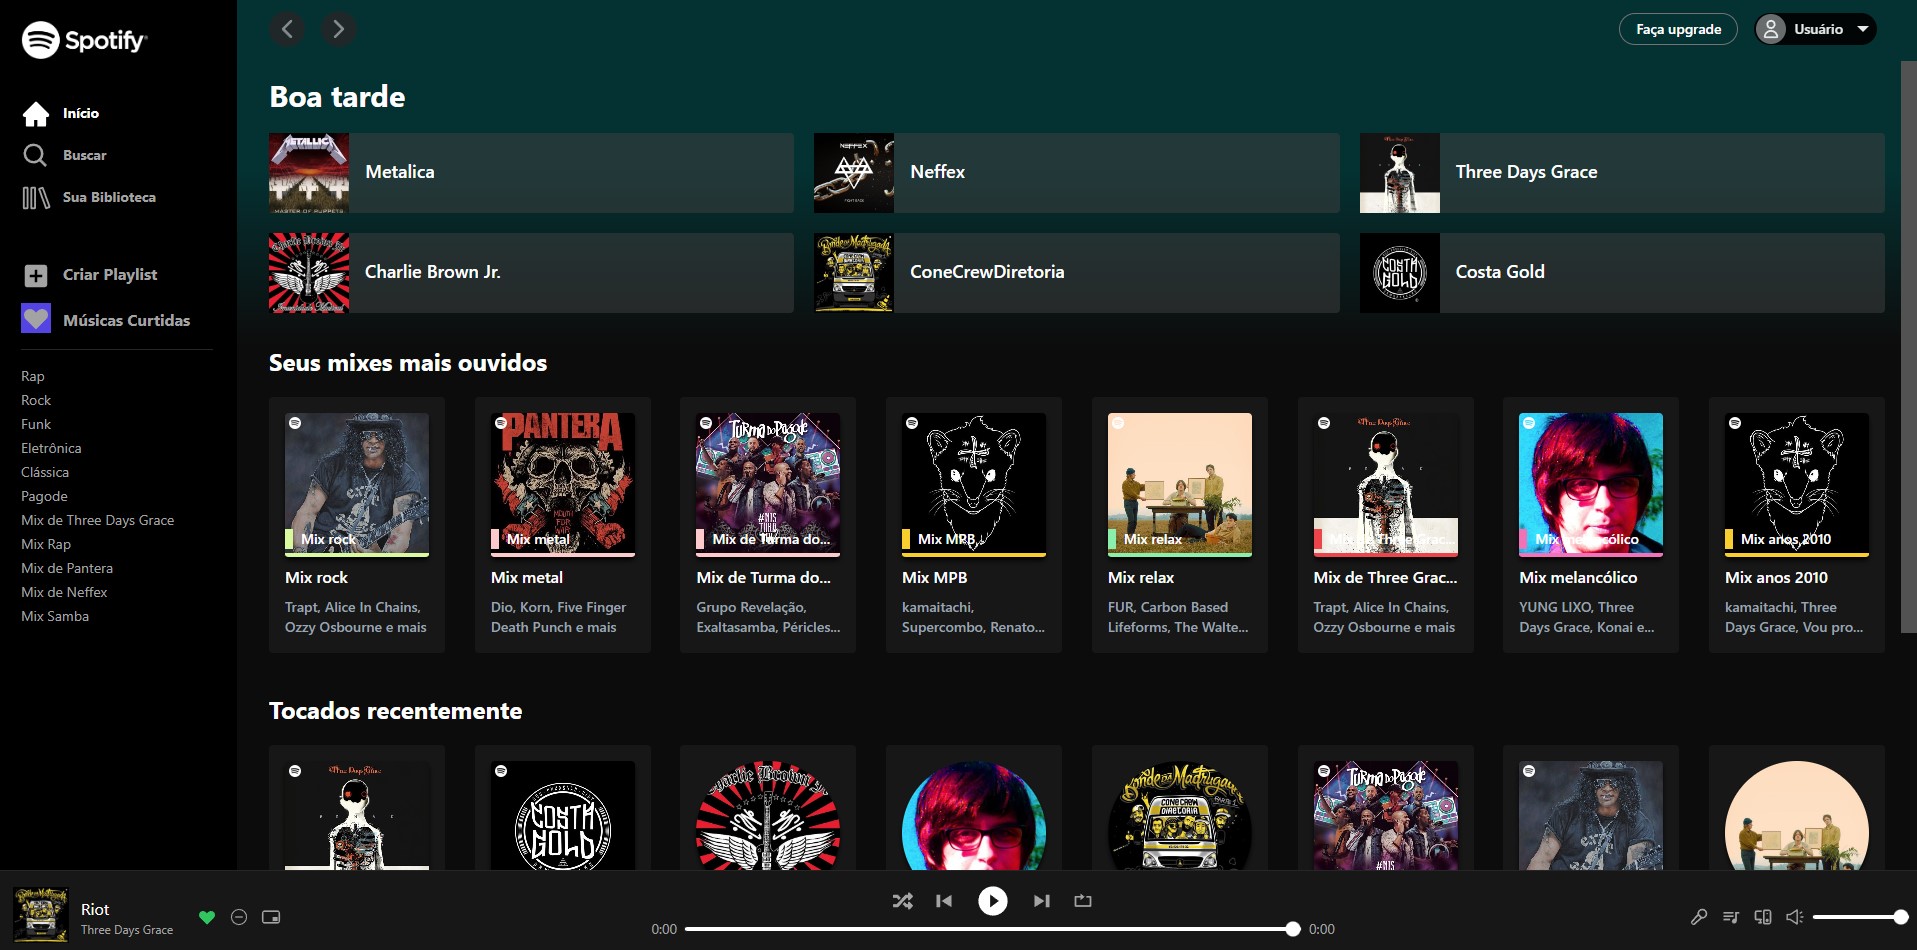1917x950 pixels.
Task: Select the Eletrônica playlist in sidebar
Action: [51, 449]
